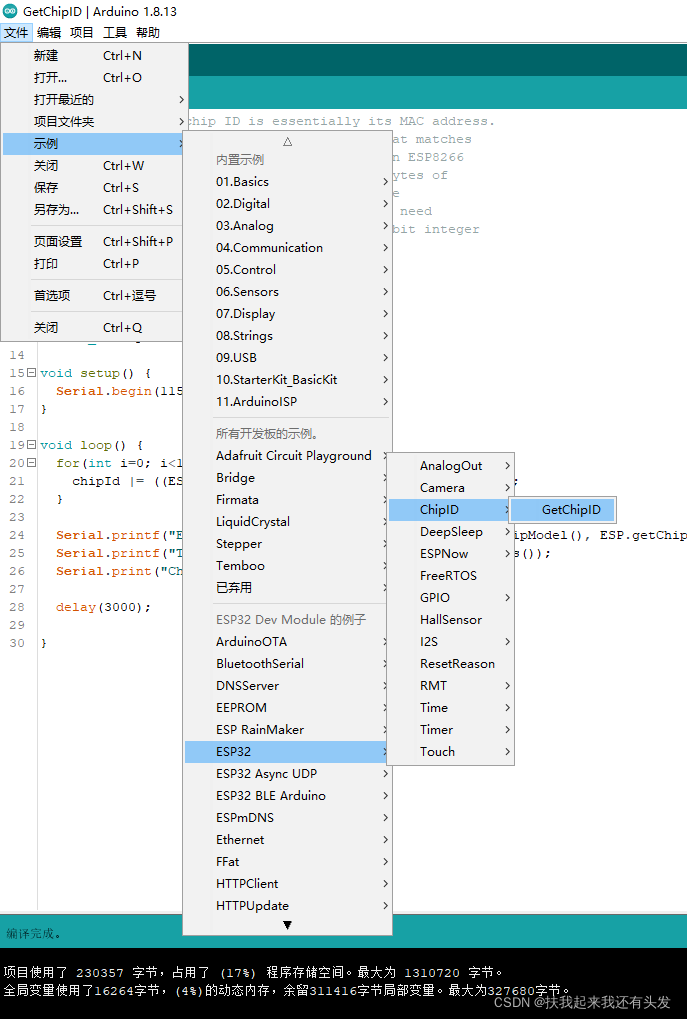The width and height of the screenshot is (687, 1019).
Task: Select 打印 menu entry
Action: click(94, 264)
